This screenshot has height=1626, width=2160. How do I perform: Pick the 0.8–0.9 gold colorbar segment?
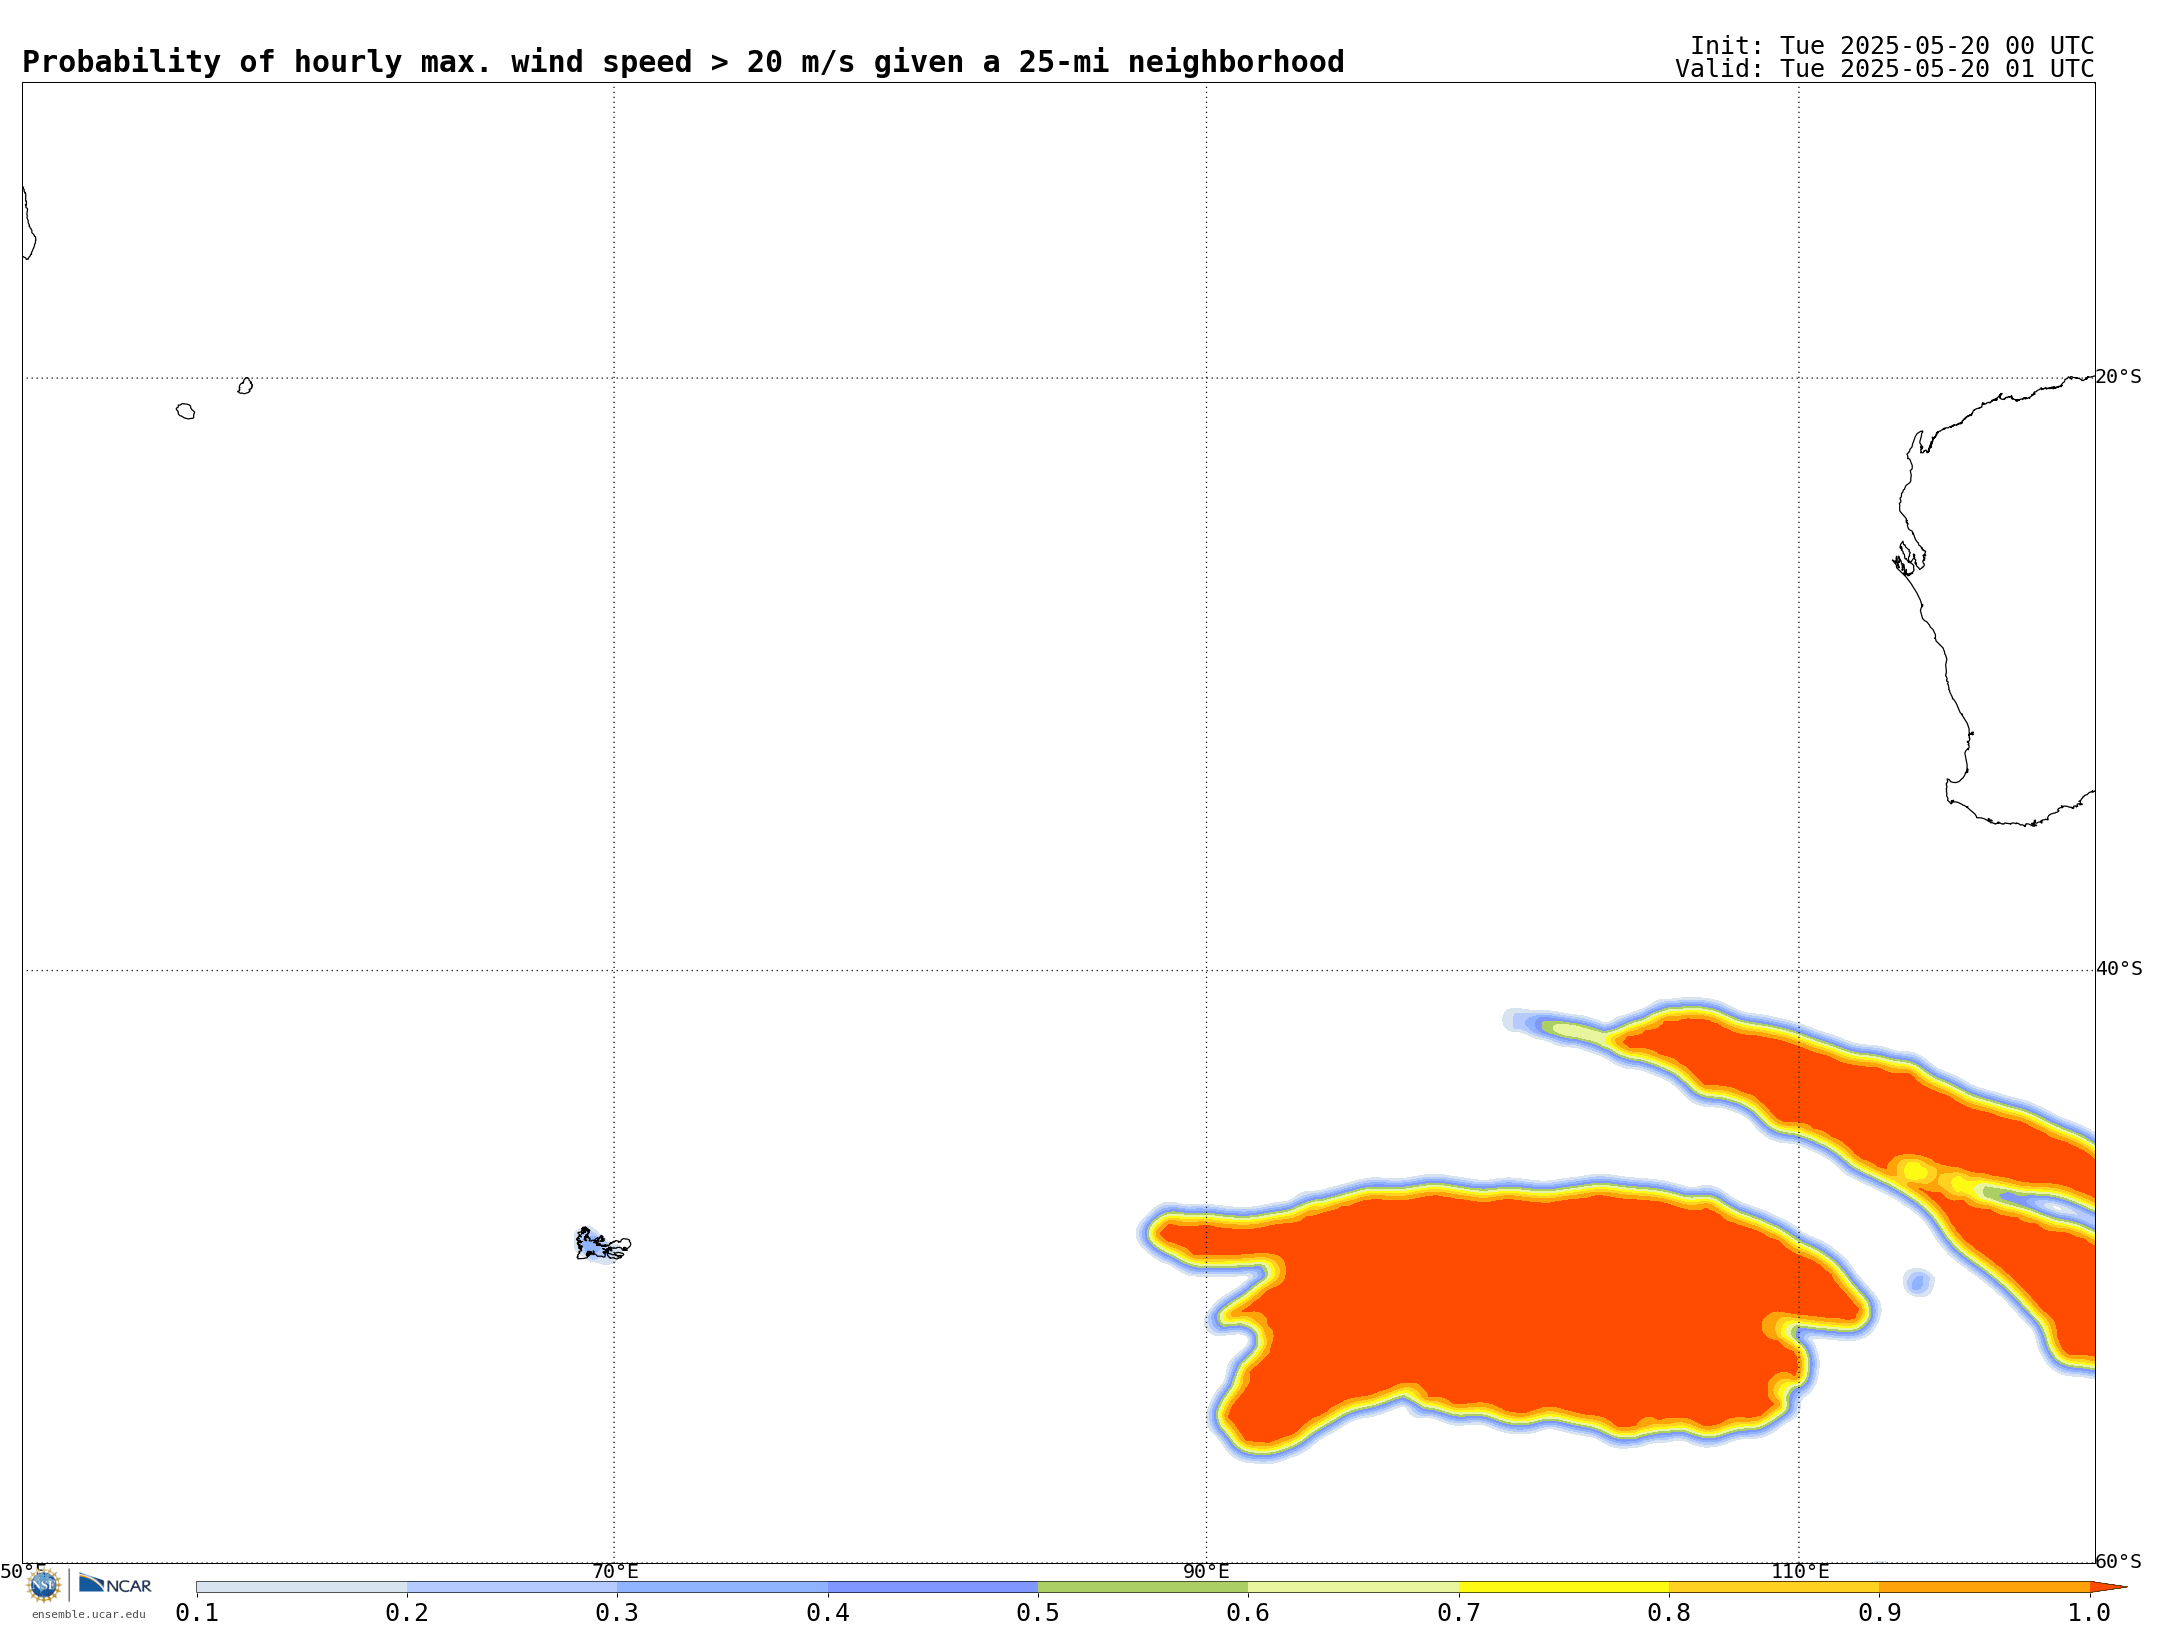(1774, 1587)
